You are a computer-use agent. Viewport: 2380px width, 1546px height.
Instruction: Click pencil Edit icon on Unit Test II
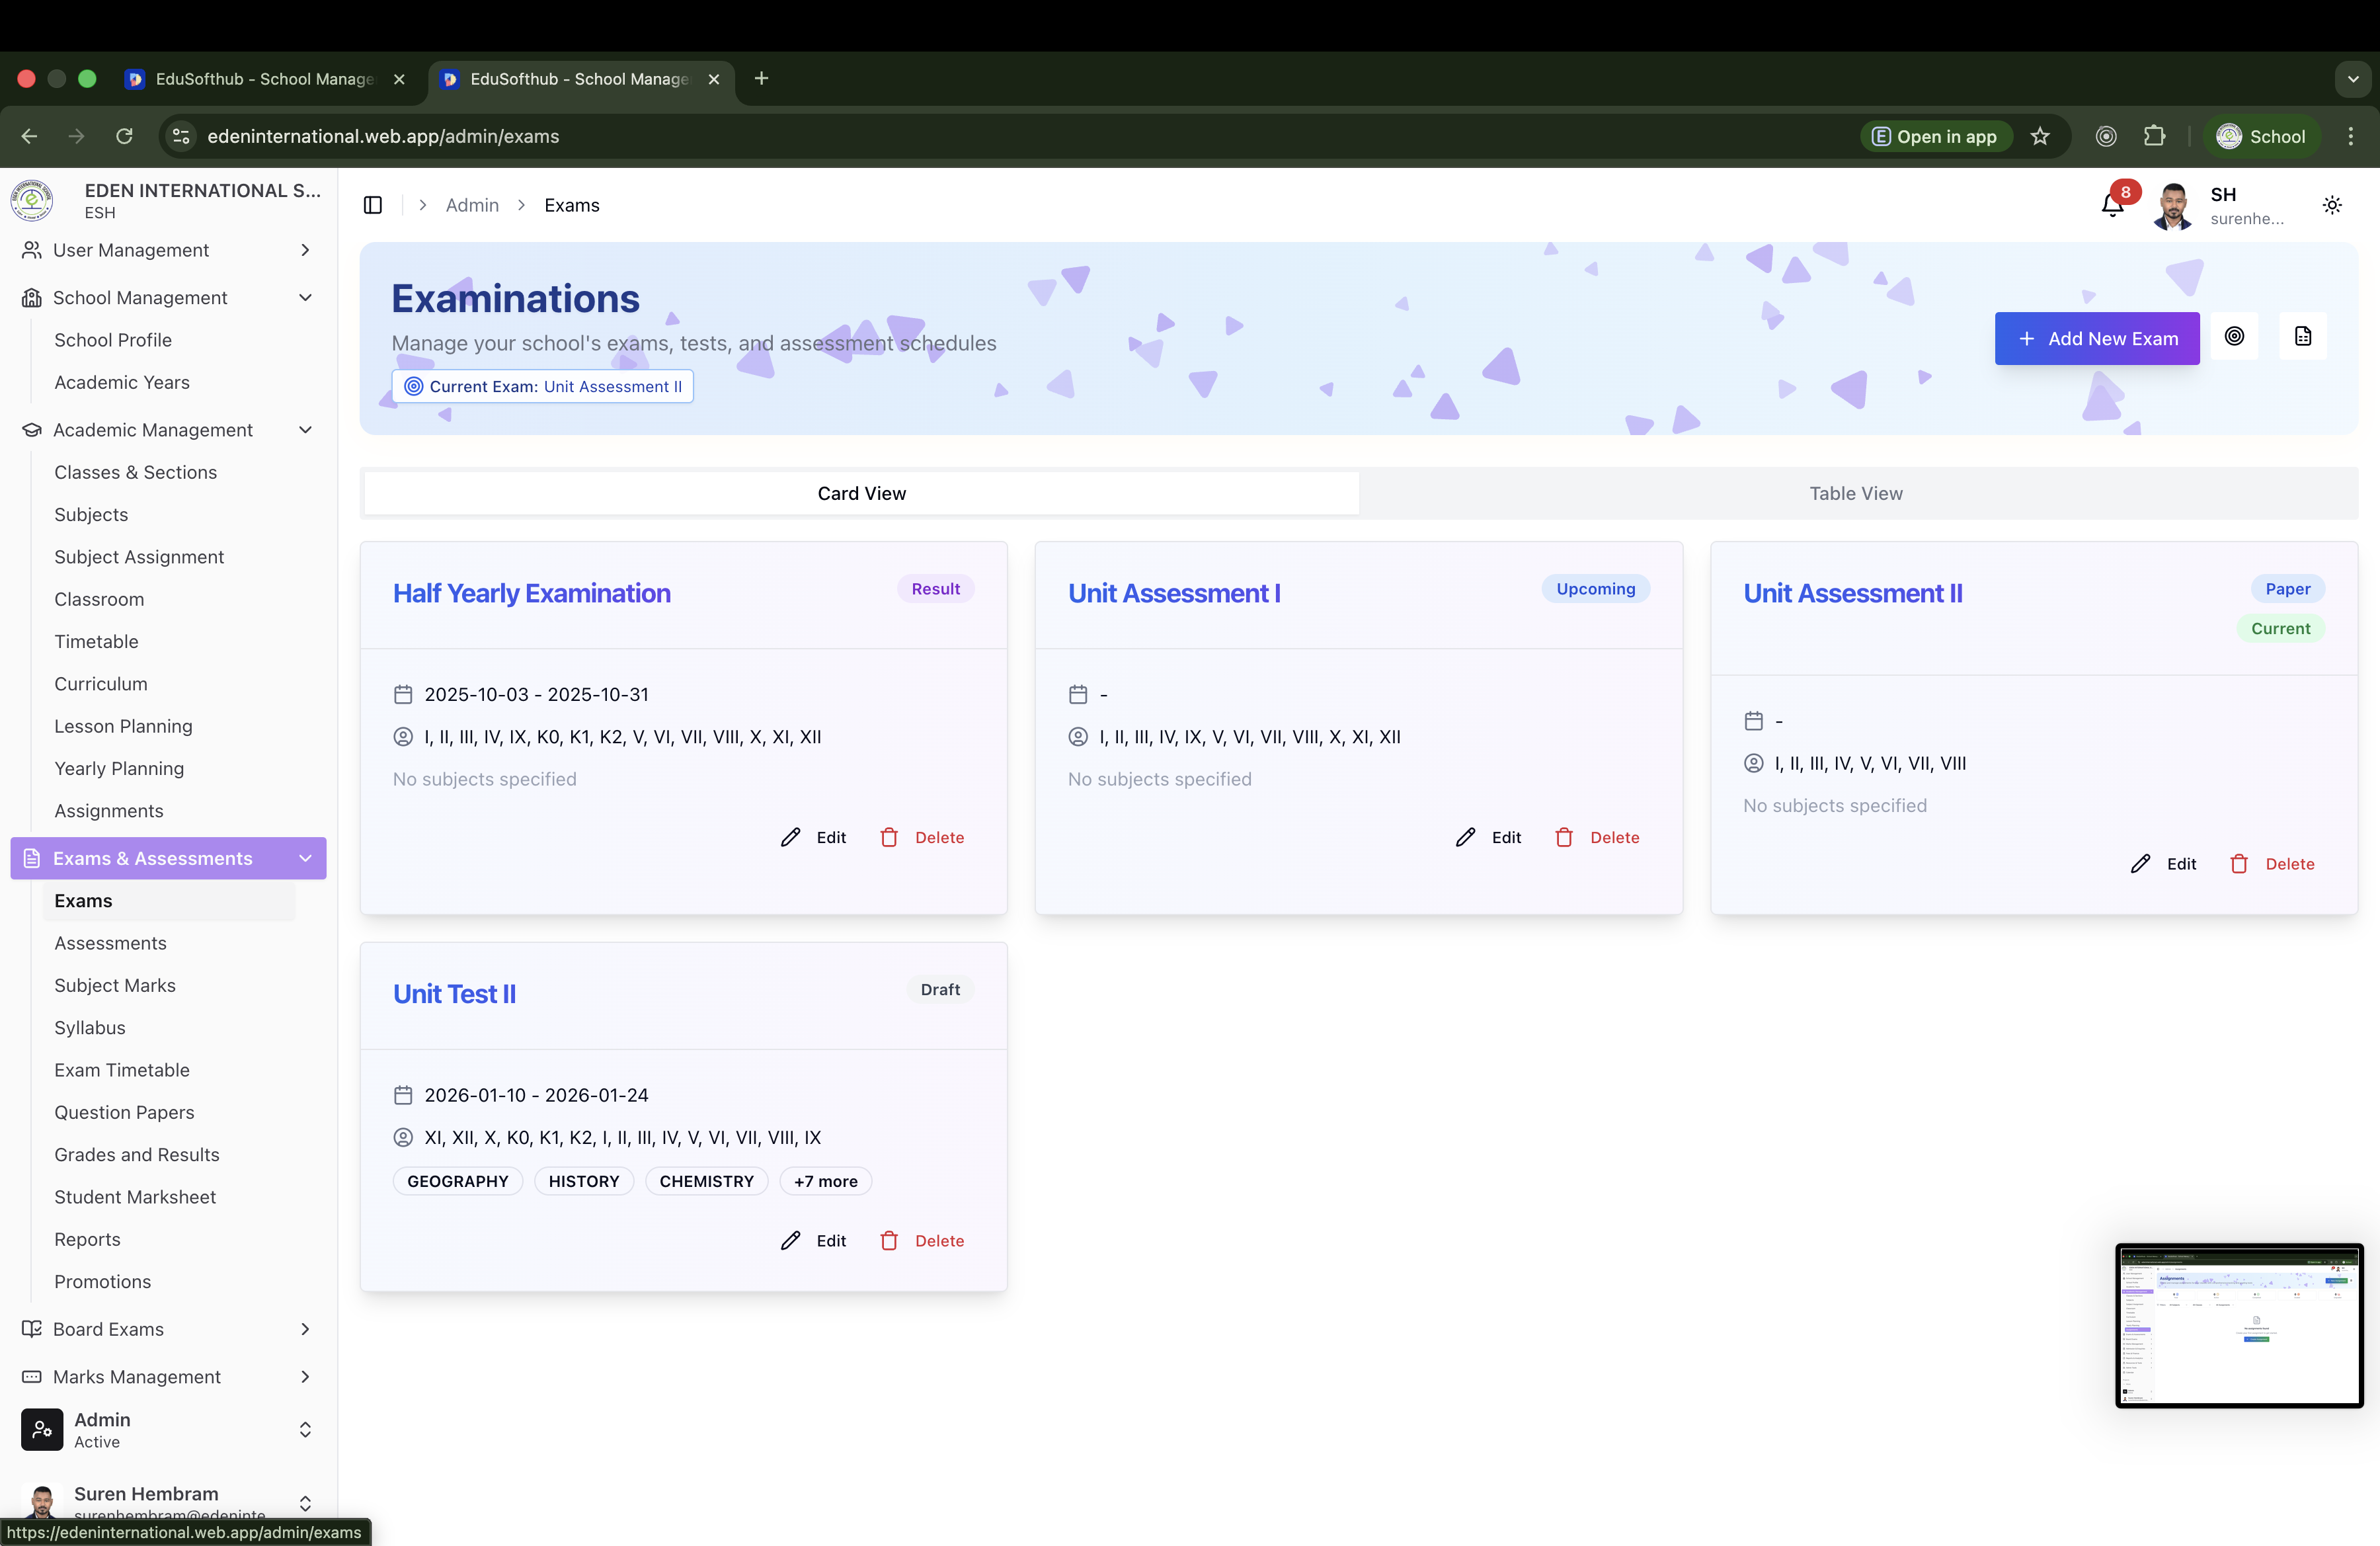click(x=791, y=1240)
